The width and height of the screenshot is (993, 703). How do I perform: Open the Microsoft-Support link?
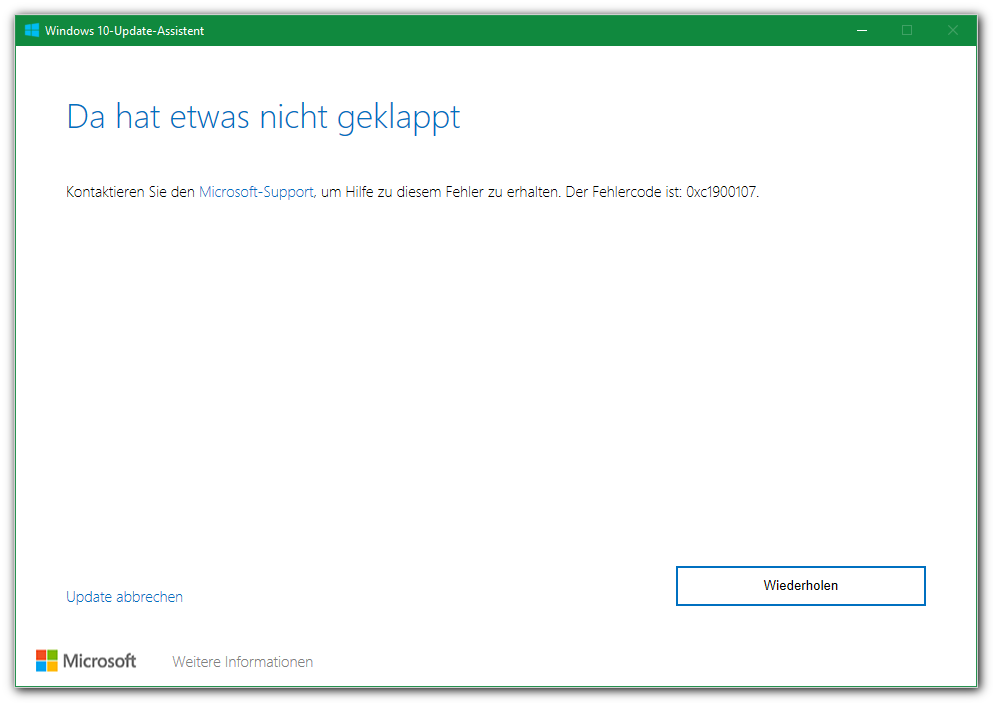point(256,192)
